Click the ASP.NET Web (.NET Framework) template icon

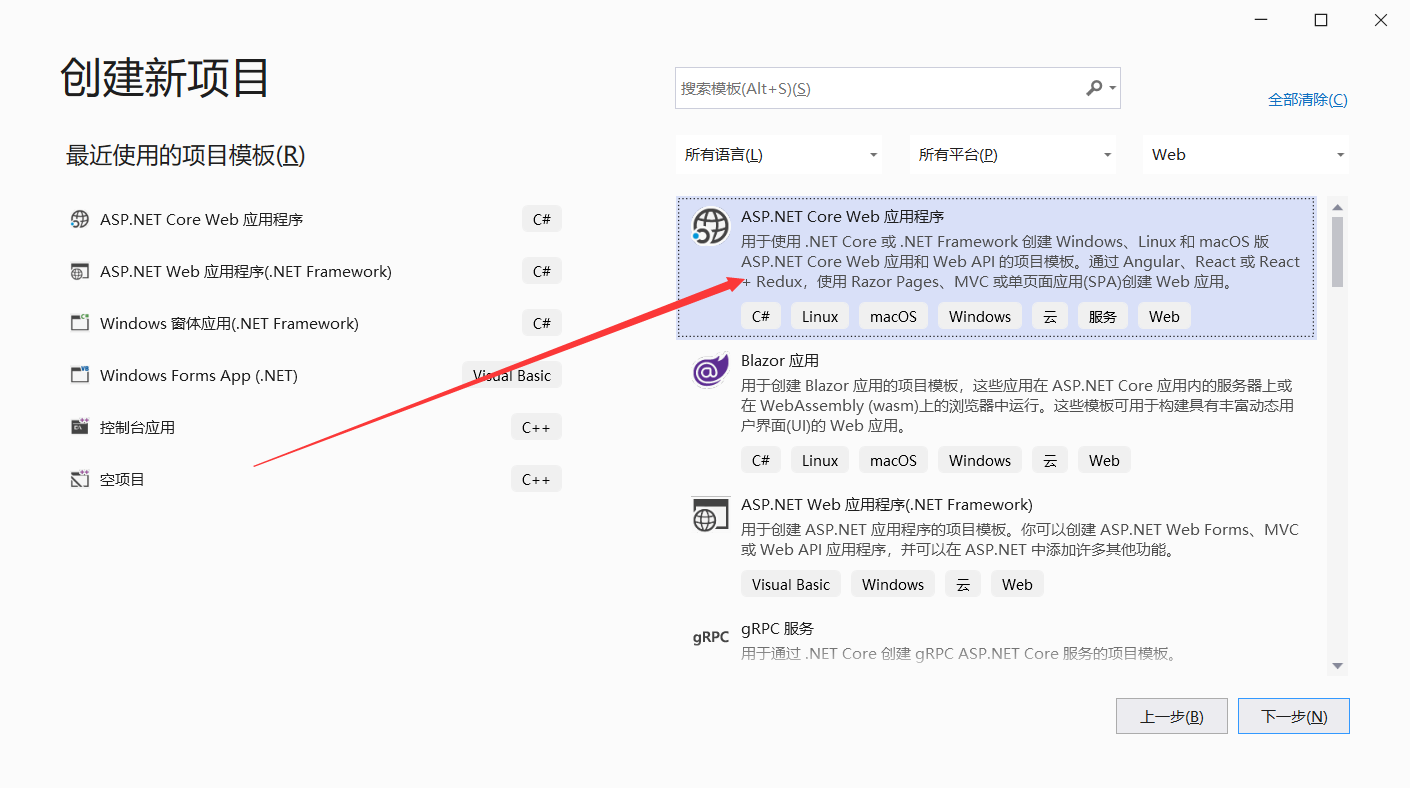click(711, 514)
